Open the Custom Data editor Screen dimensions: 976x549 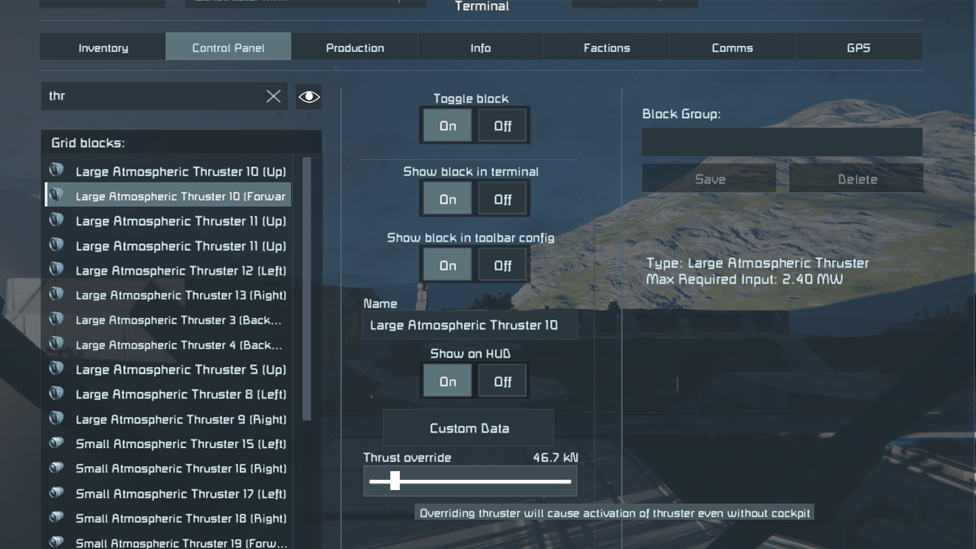coord(469,428)
